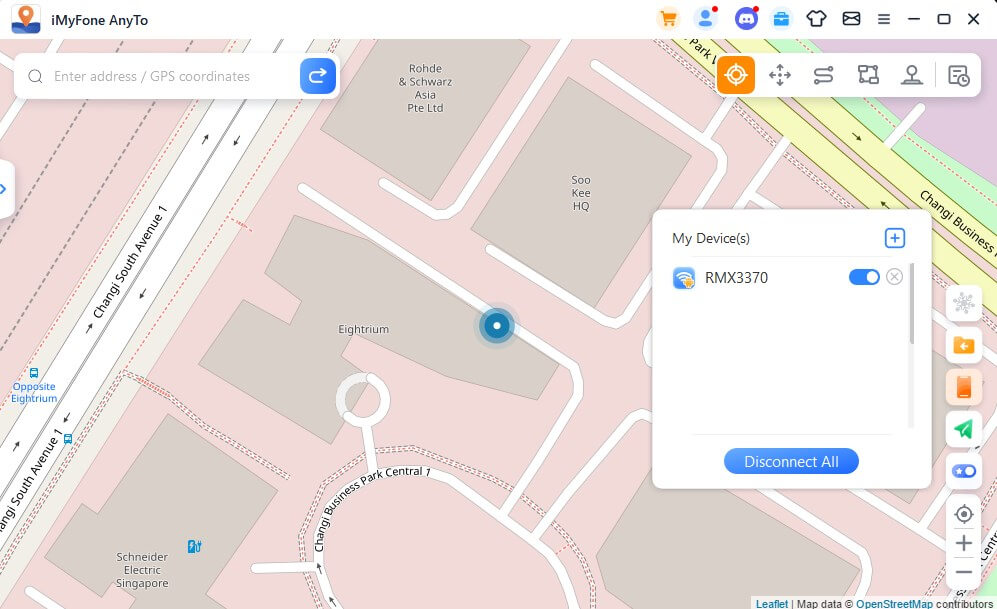
Task: Select the Two-spot route mode icon
Action: 823,75
